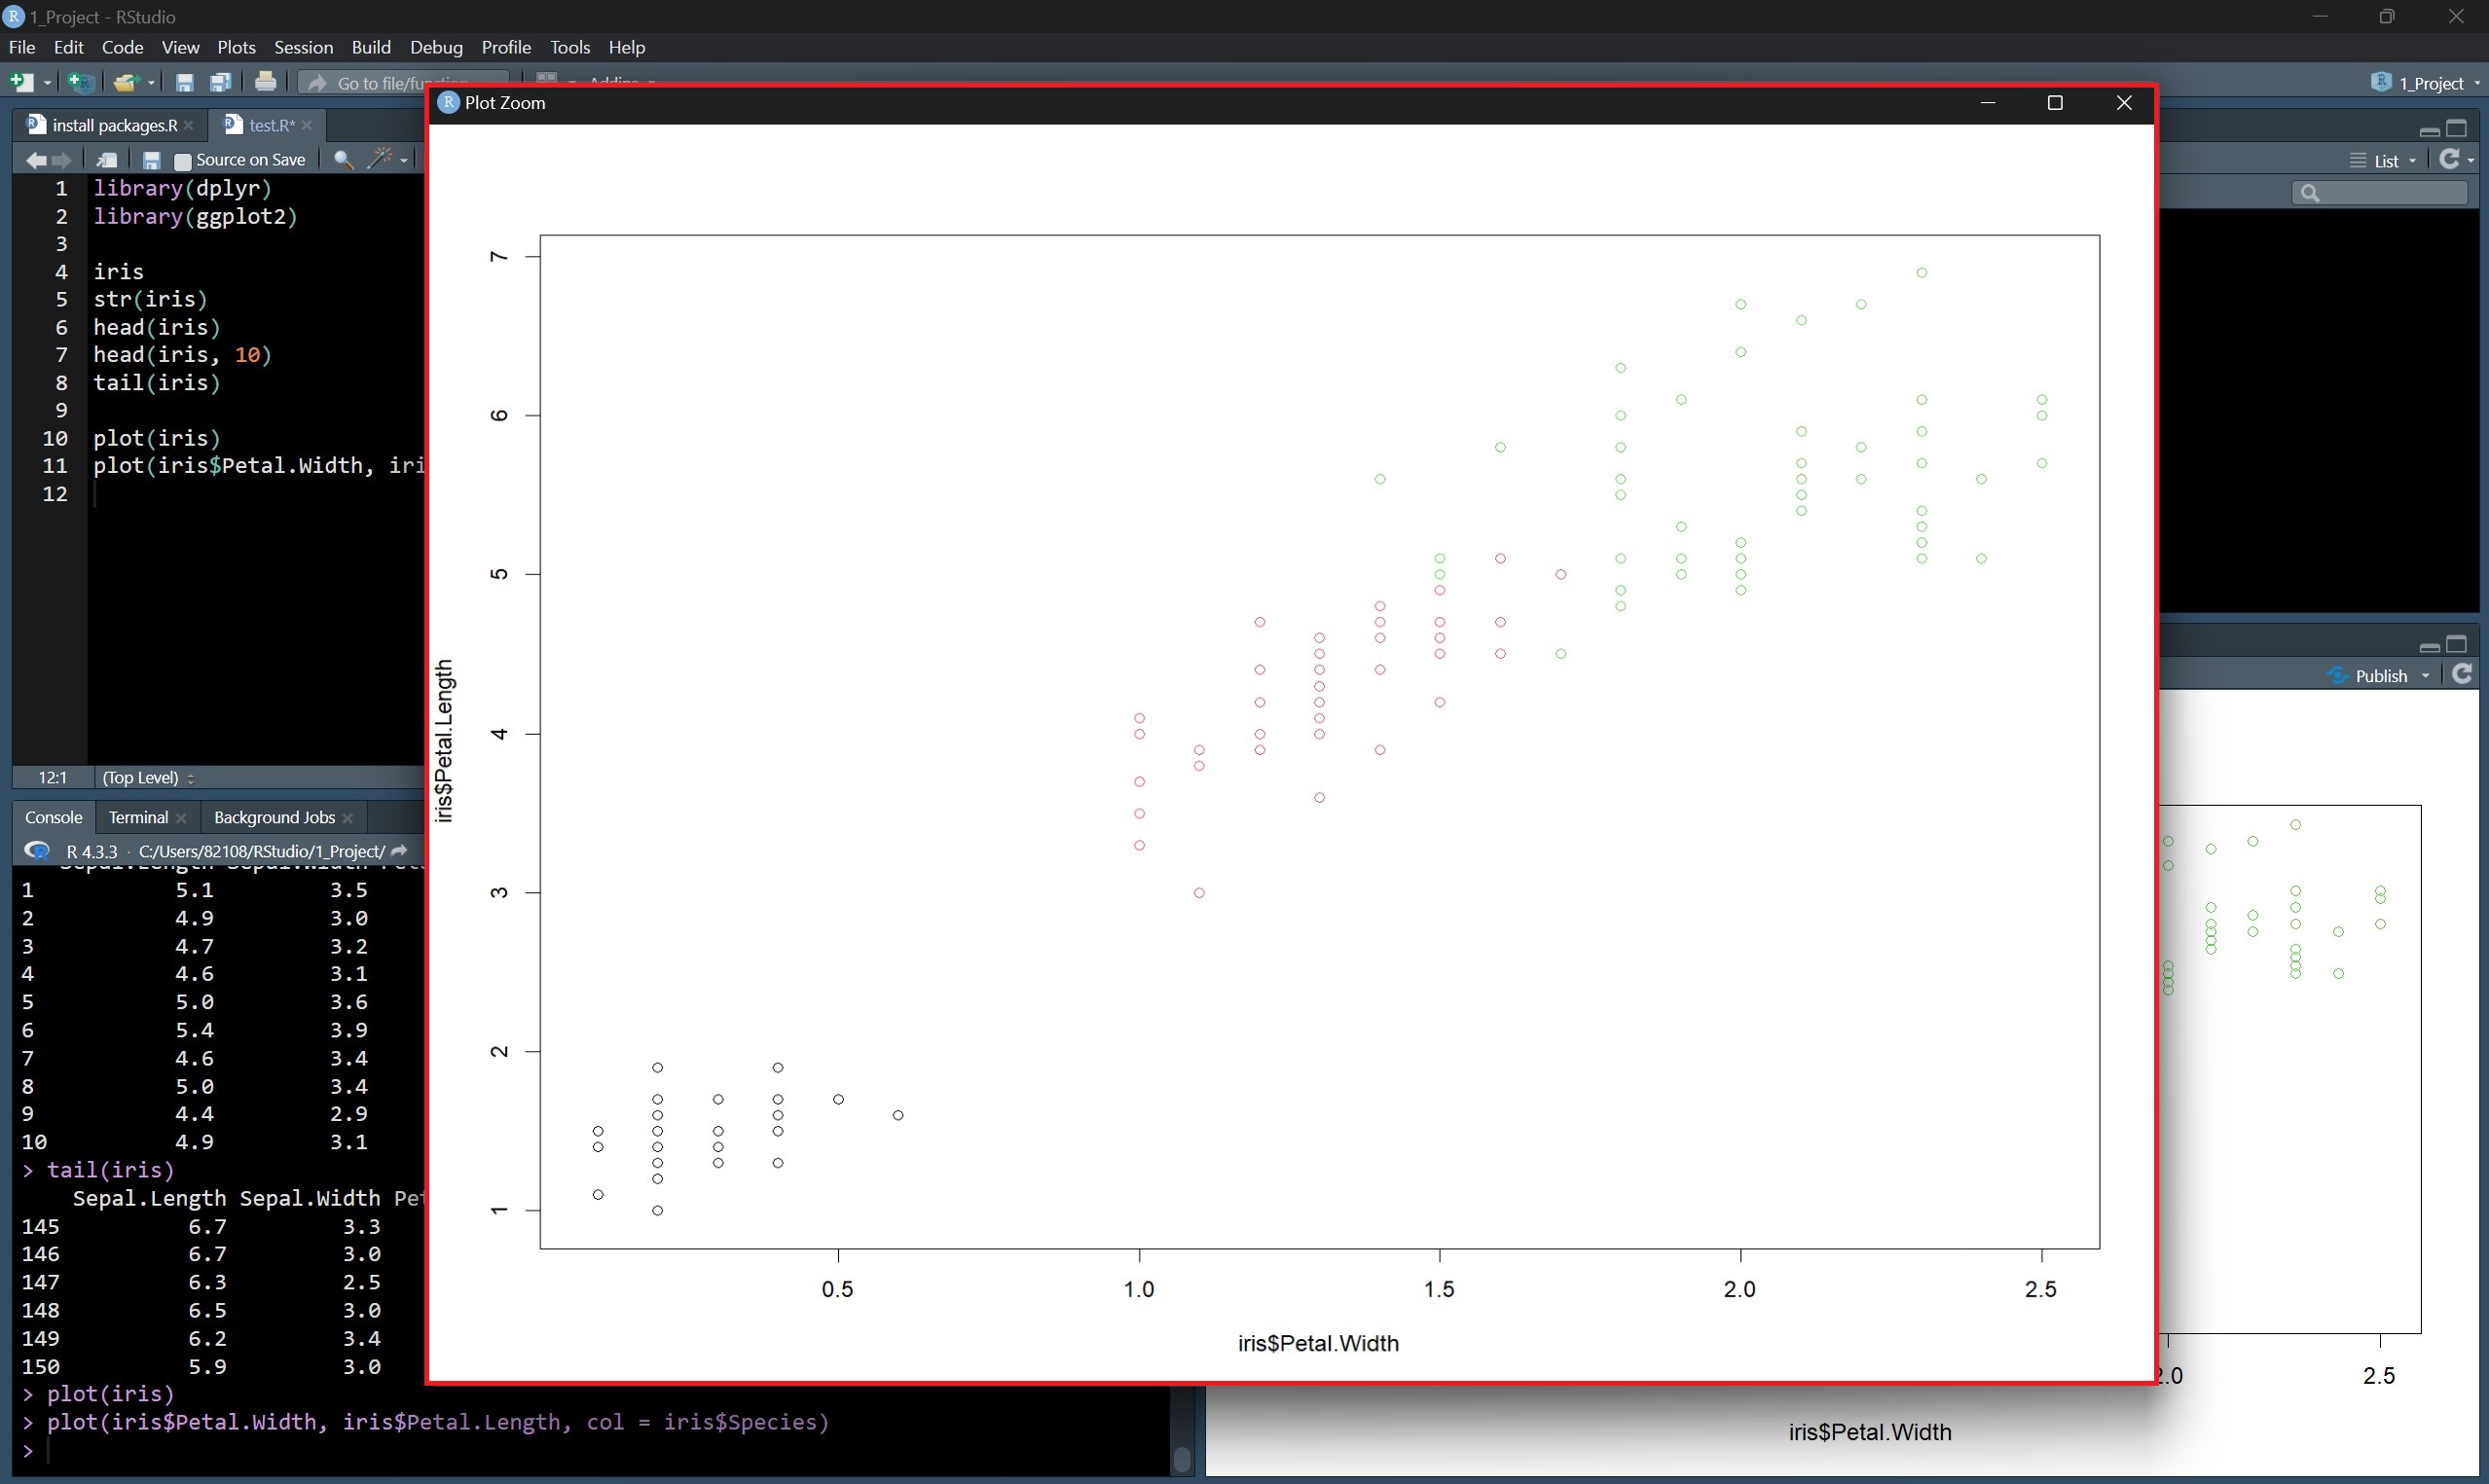Open the Session menu
This screenshot has height=1484, width=2489.
click(x=303, y=47)
